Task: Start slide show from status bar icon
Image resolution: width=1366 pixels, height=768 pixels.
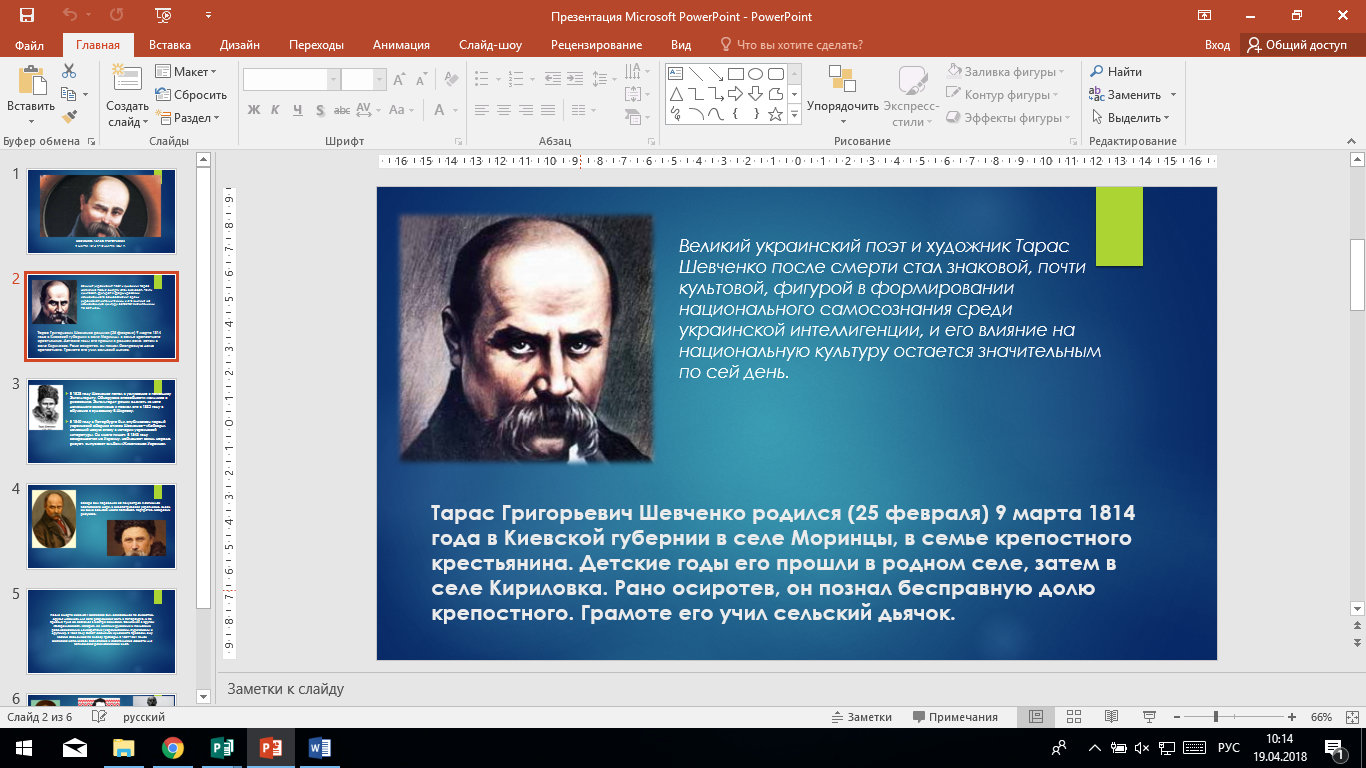Action: pyautogui.click(x=1149, y=717)
